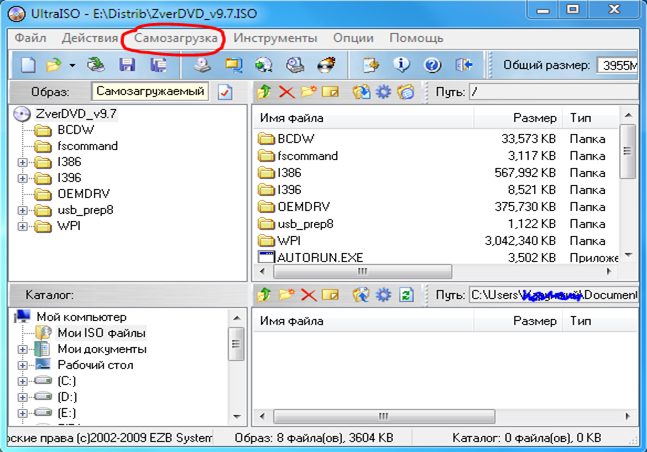
Task: Click the blue question-mark Help icon
Action: [432, 65]
